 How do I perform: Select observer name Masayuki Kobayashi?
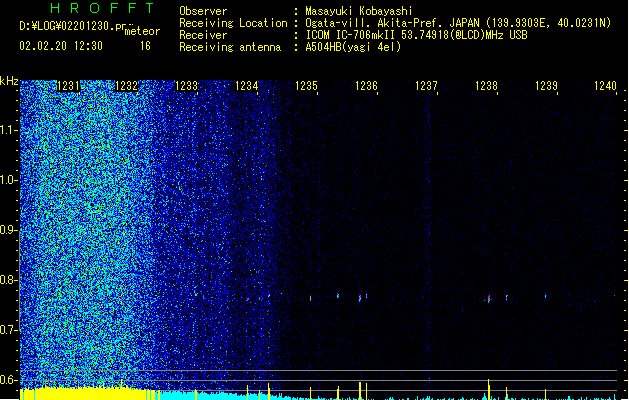[359, 11]
